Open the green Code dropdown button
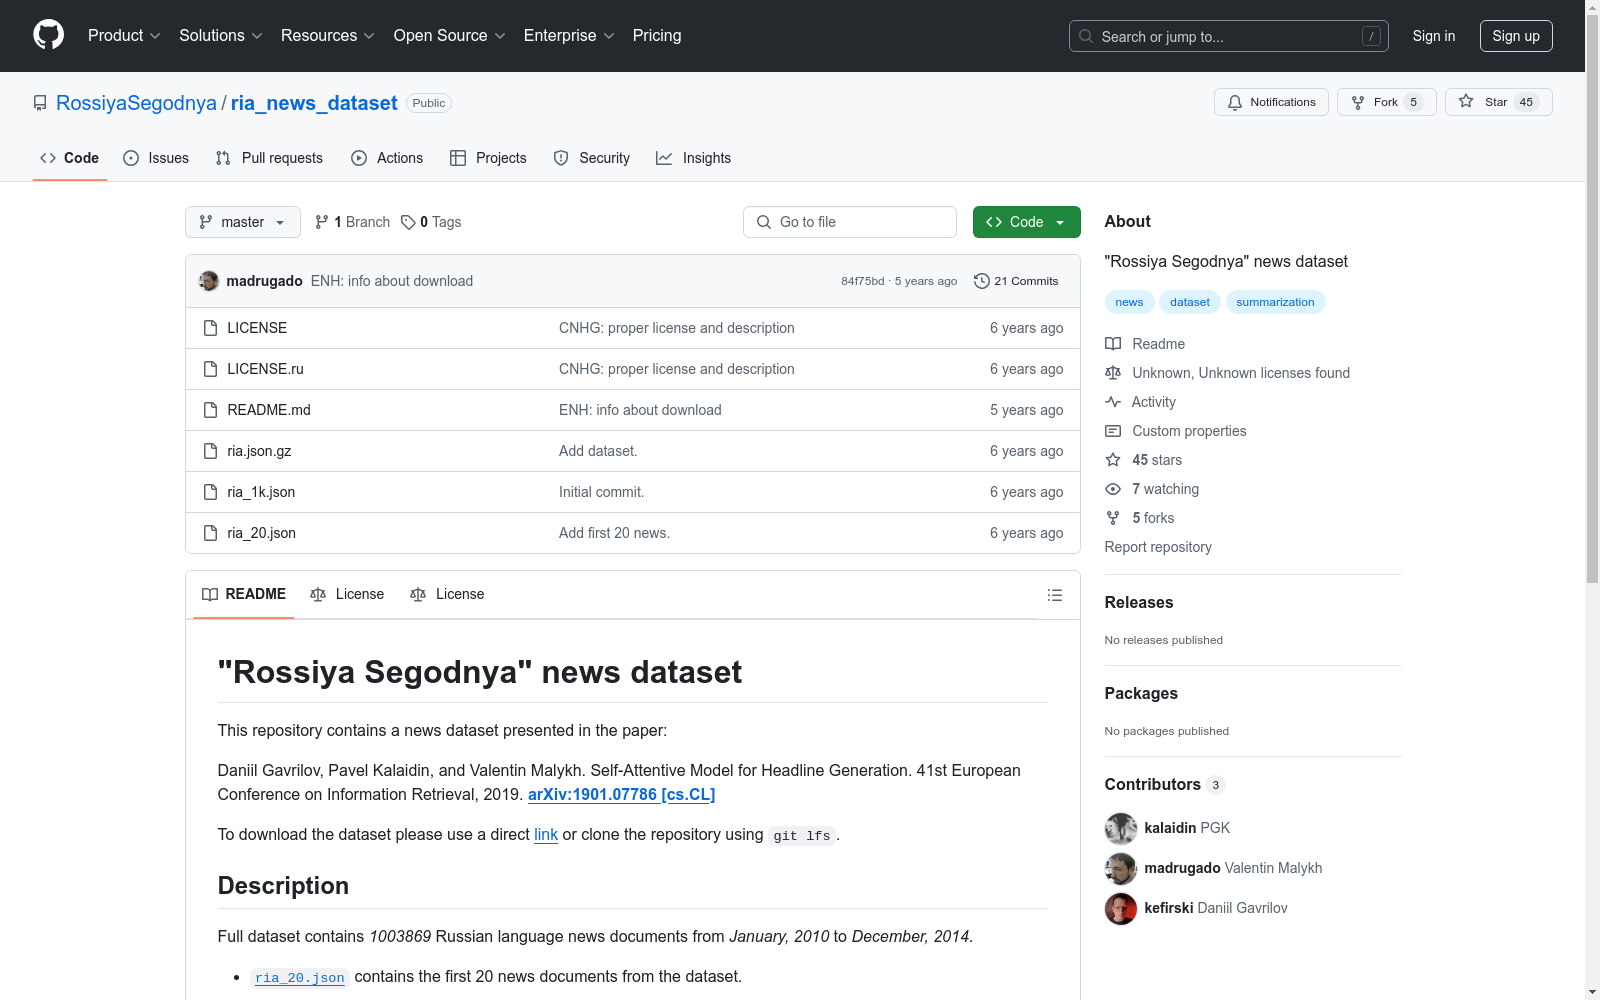 [x=1026, y=222]
